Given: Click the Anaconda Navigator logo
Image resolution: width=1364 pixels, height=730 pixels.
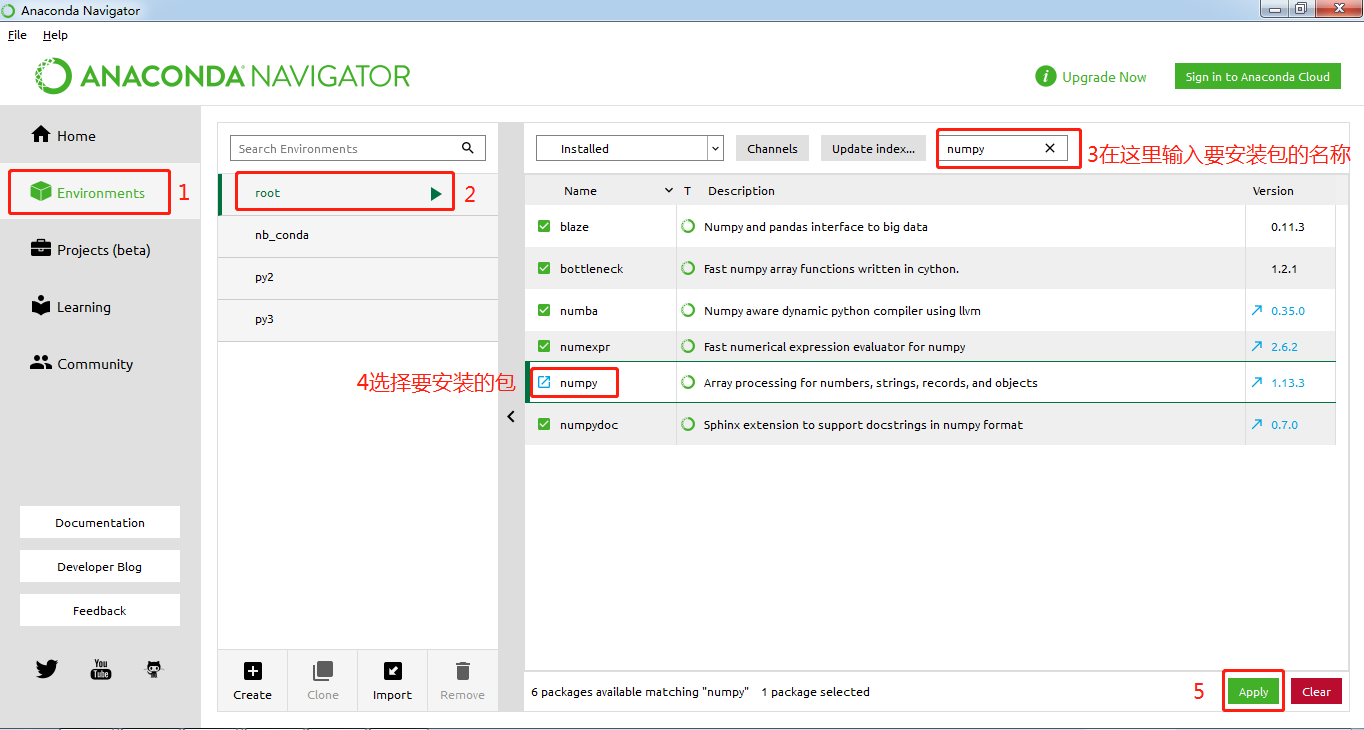Looking at the screenshot, I should coord(223,76).
